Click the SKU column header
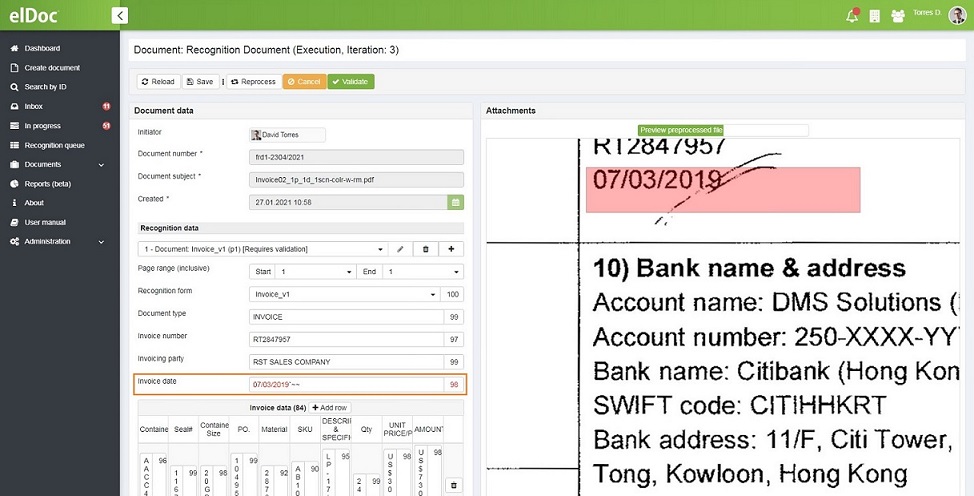 pyautogui.click(x=305, y=429)
